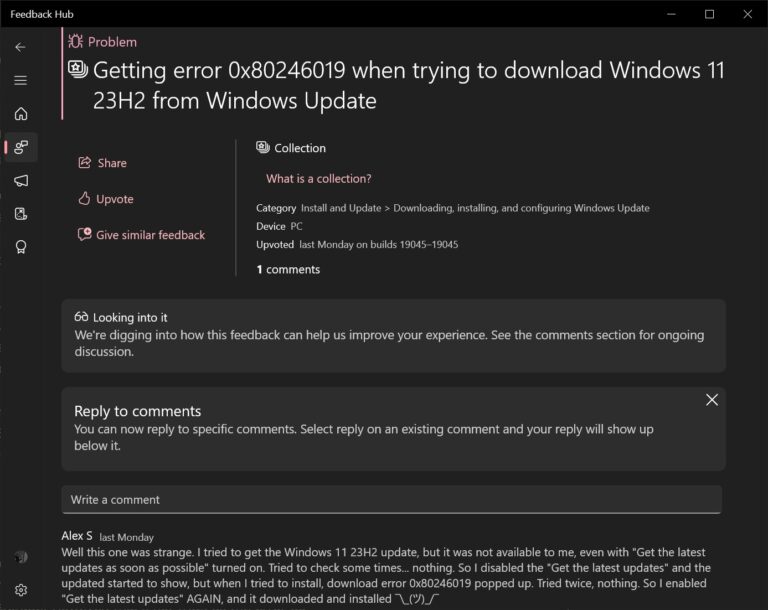
Task: Open the Feedback section icon in sidebar
Action: [21, 147]
